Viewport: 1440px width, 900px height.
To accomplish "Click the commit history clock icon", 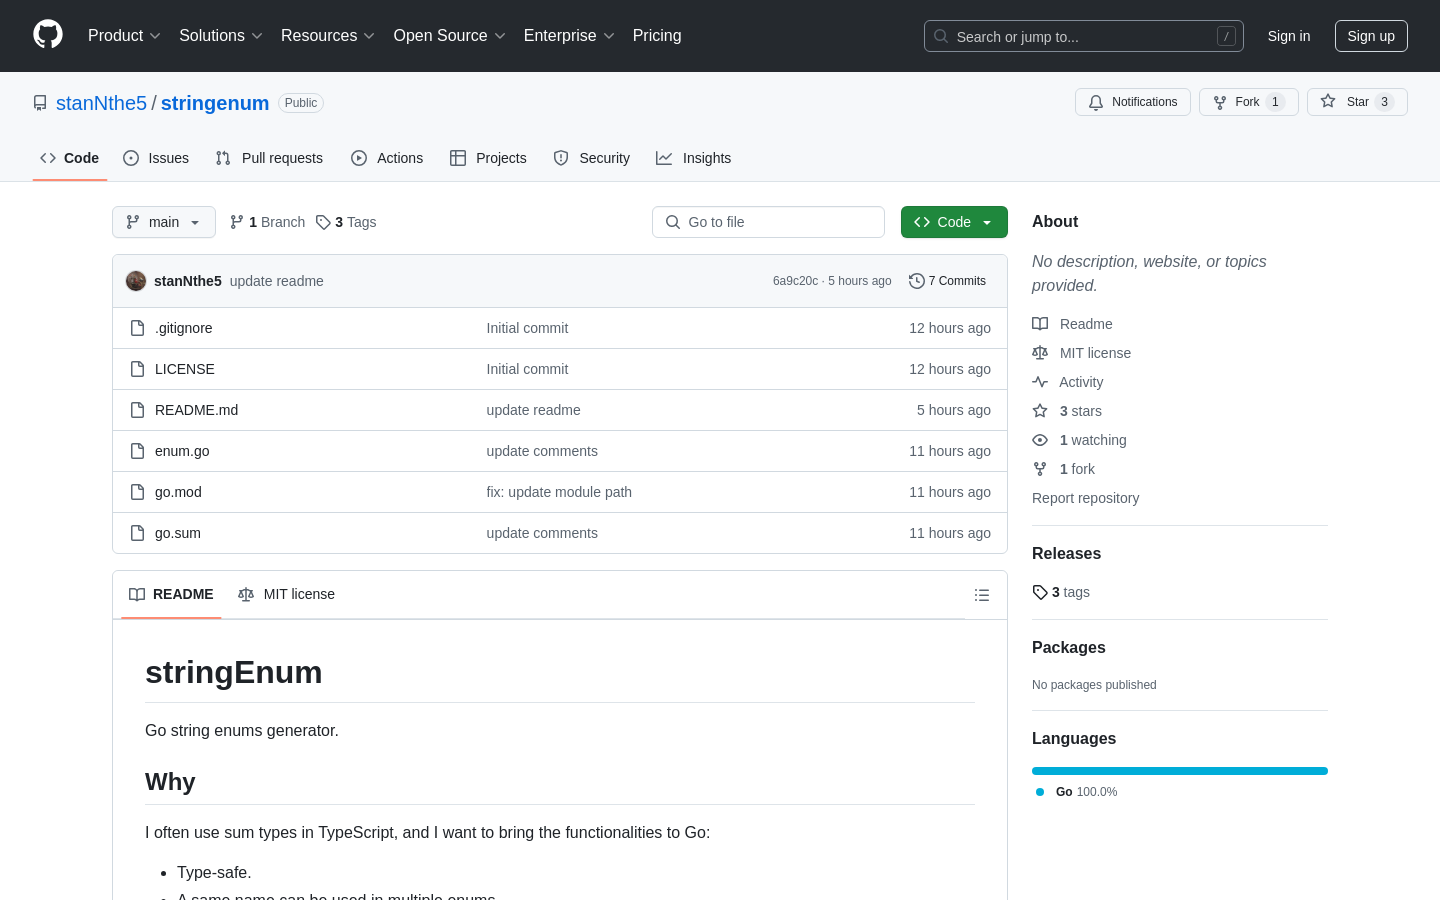I will 916,281.
